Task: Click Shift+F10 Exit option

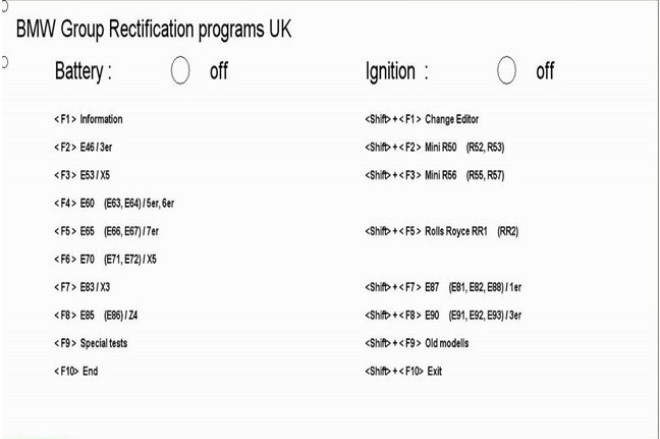Action: (x=403, y=371)
